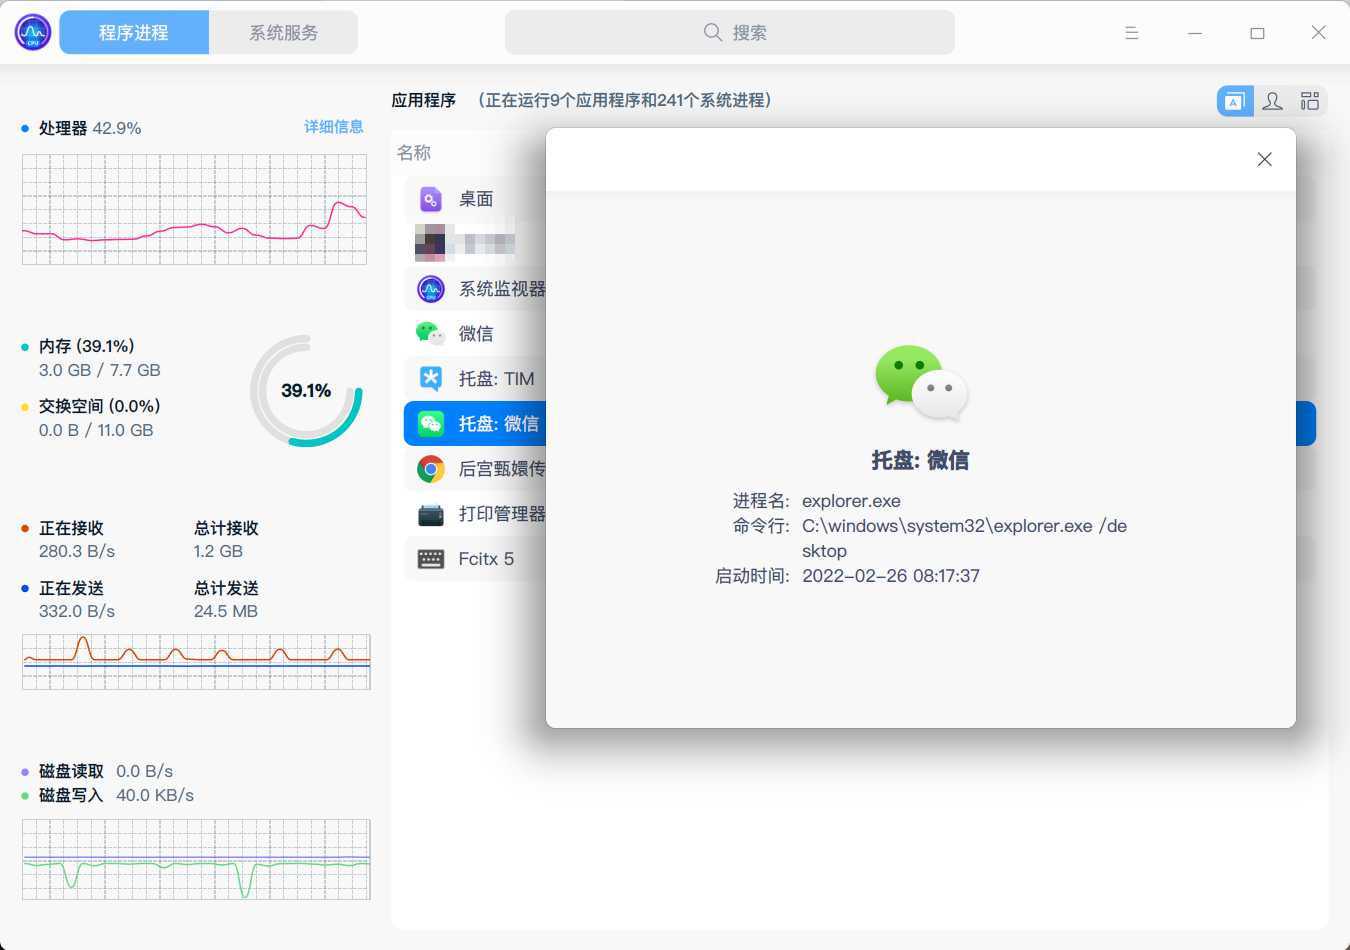Enable the applications view mode
Screen dimensions: 1350x950
pyautogui.click(x=1235, y=100)
